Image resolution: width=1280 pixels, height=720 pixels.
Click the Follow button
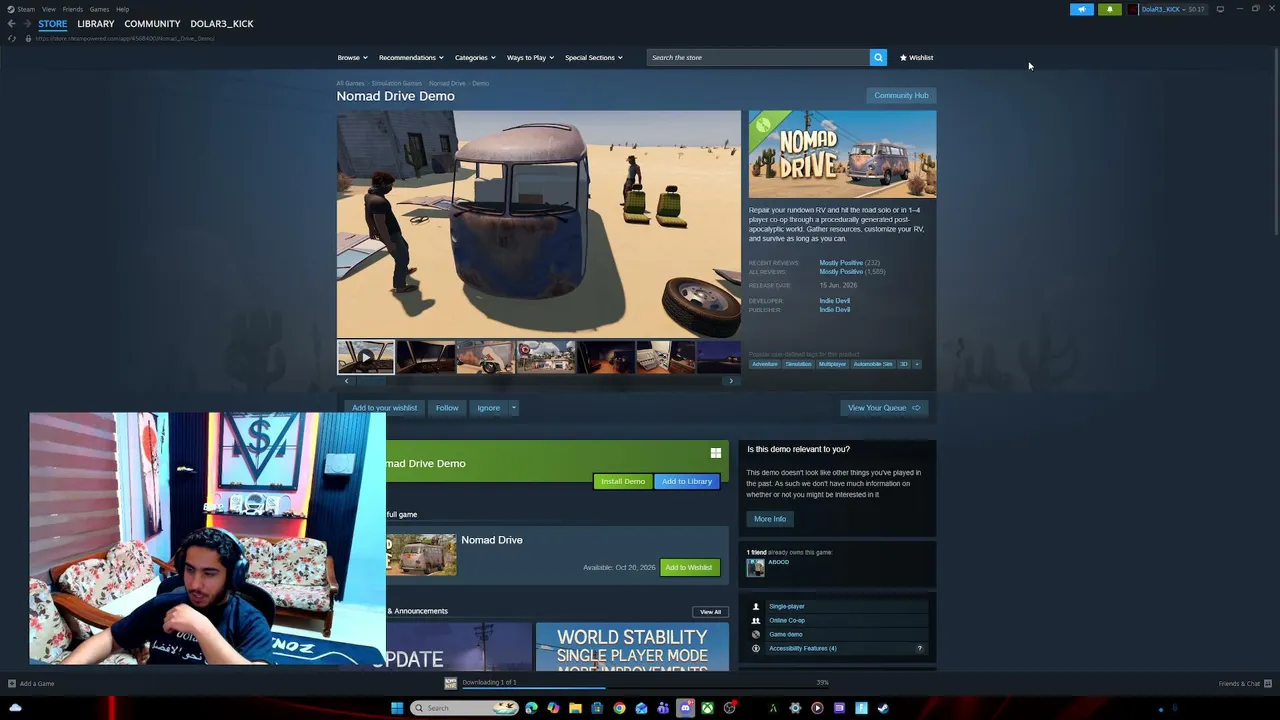click(447, 408)
